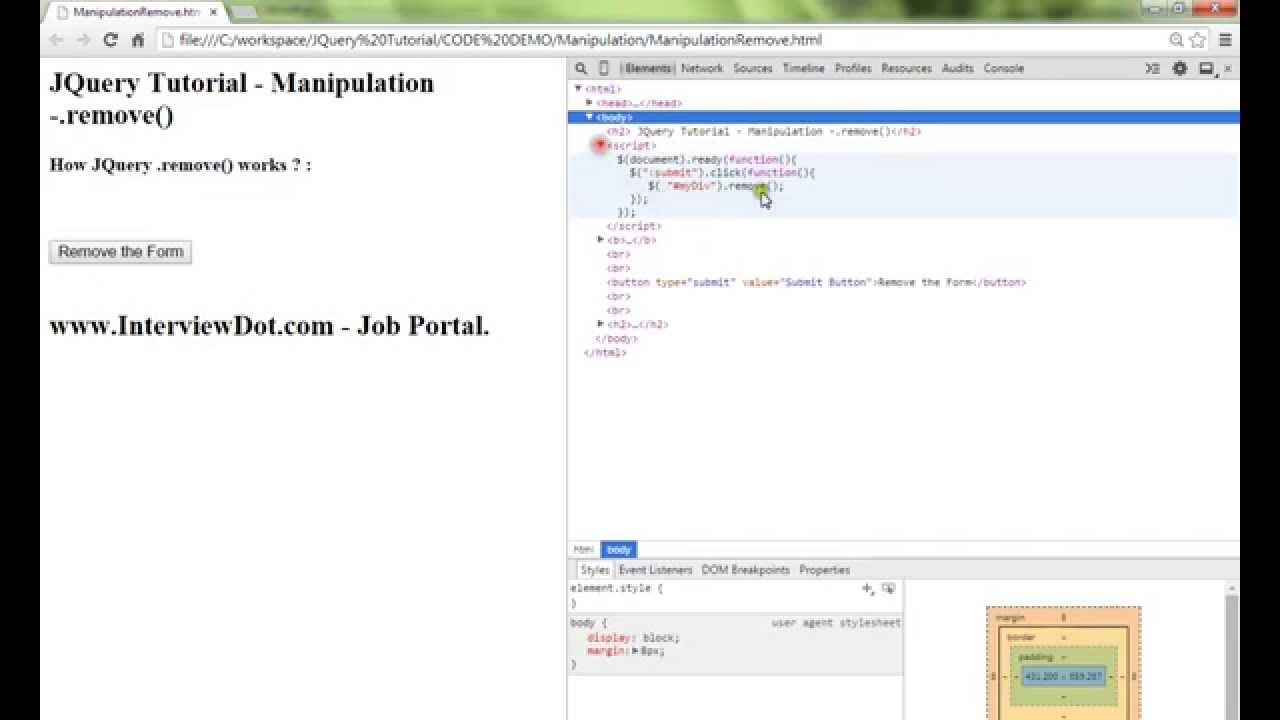The image size is (1280, 720).
Task: Expand the b element node
Action: (x=600, y=240)
